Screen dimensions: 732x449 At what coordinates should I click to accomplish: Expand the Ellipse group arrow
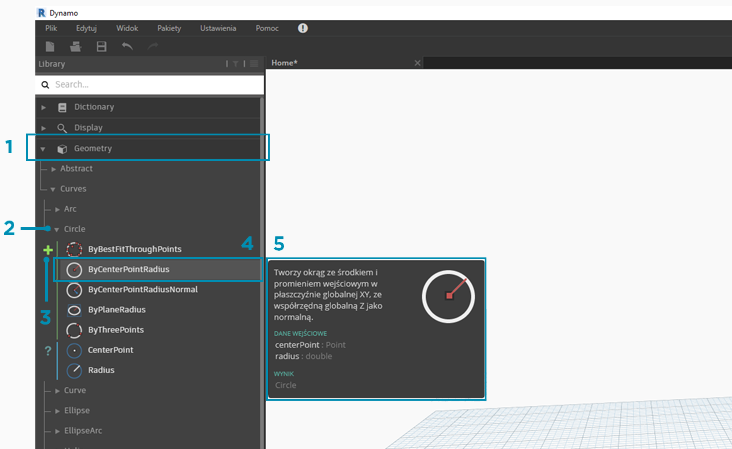pyautogui.click(x=57, y=411)
